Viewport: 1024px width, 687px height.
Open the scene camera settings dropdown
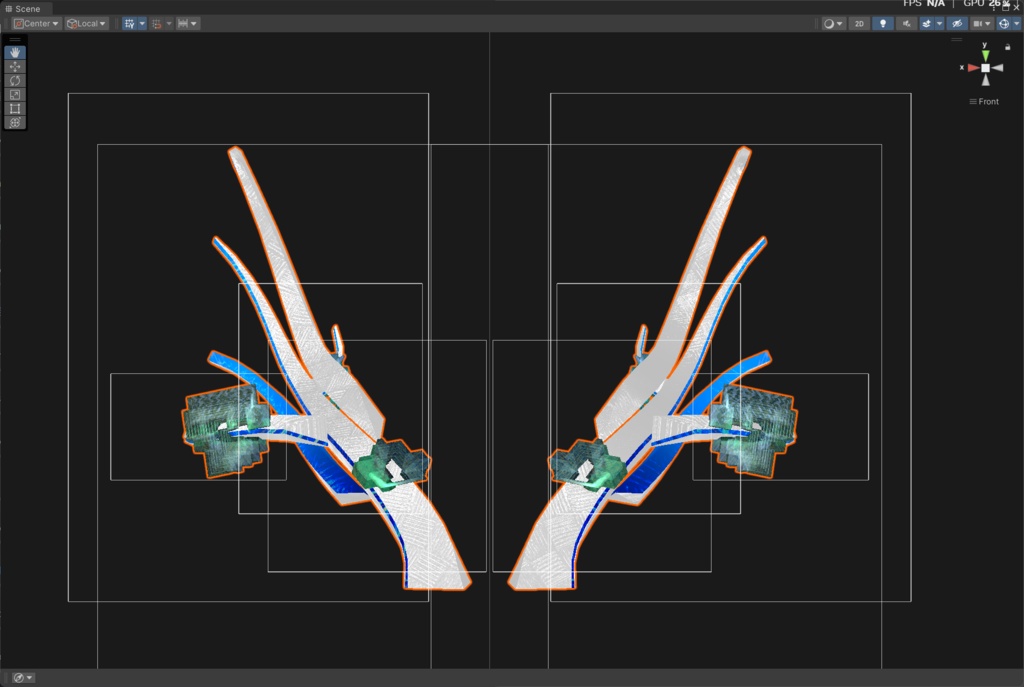[x=982, y=24]
